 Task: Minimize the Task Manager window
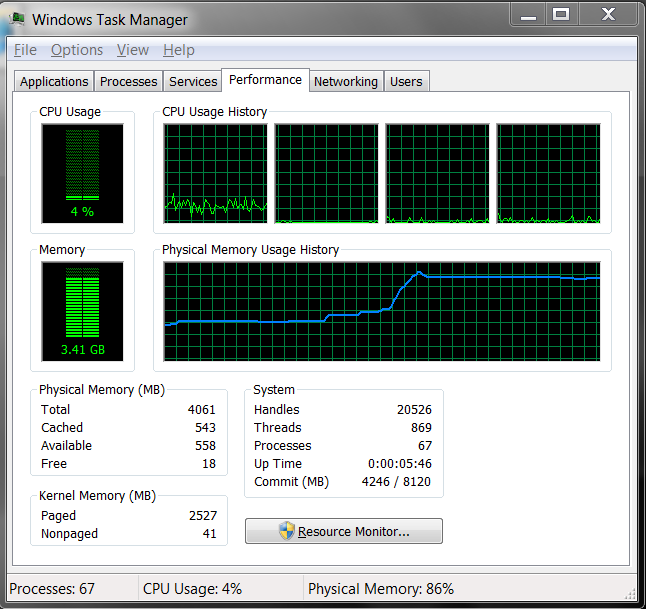528,15
